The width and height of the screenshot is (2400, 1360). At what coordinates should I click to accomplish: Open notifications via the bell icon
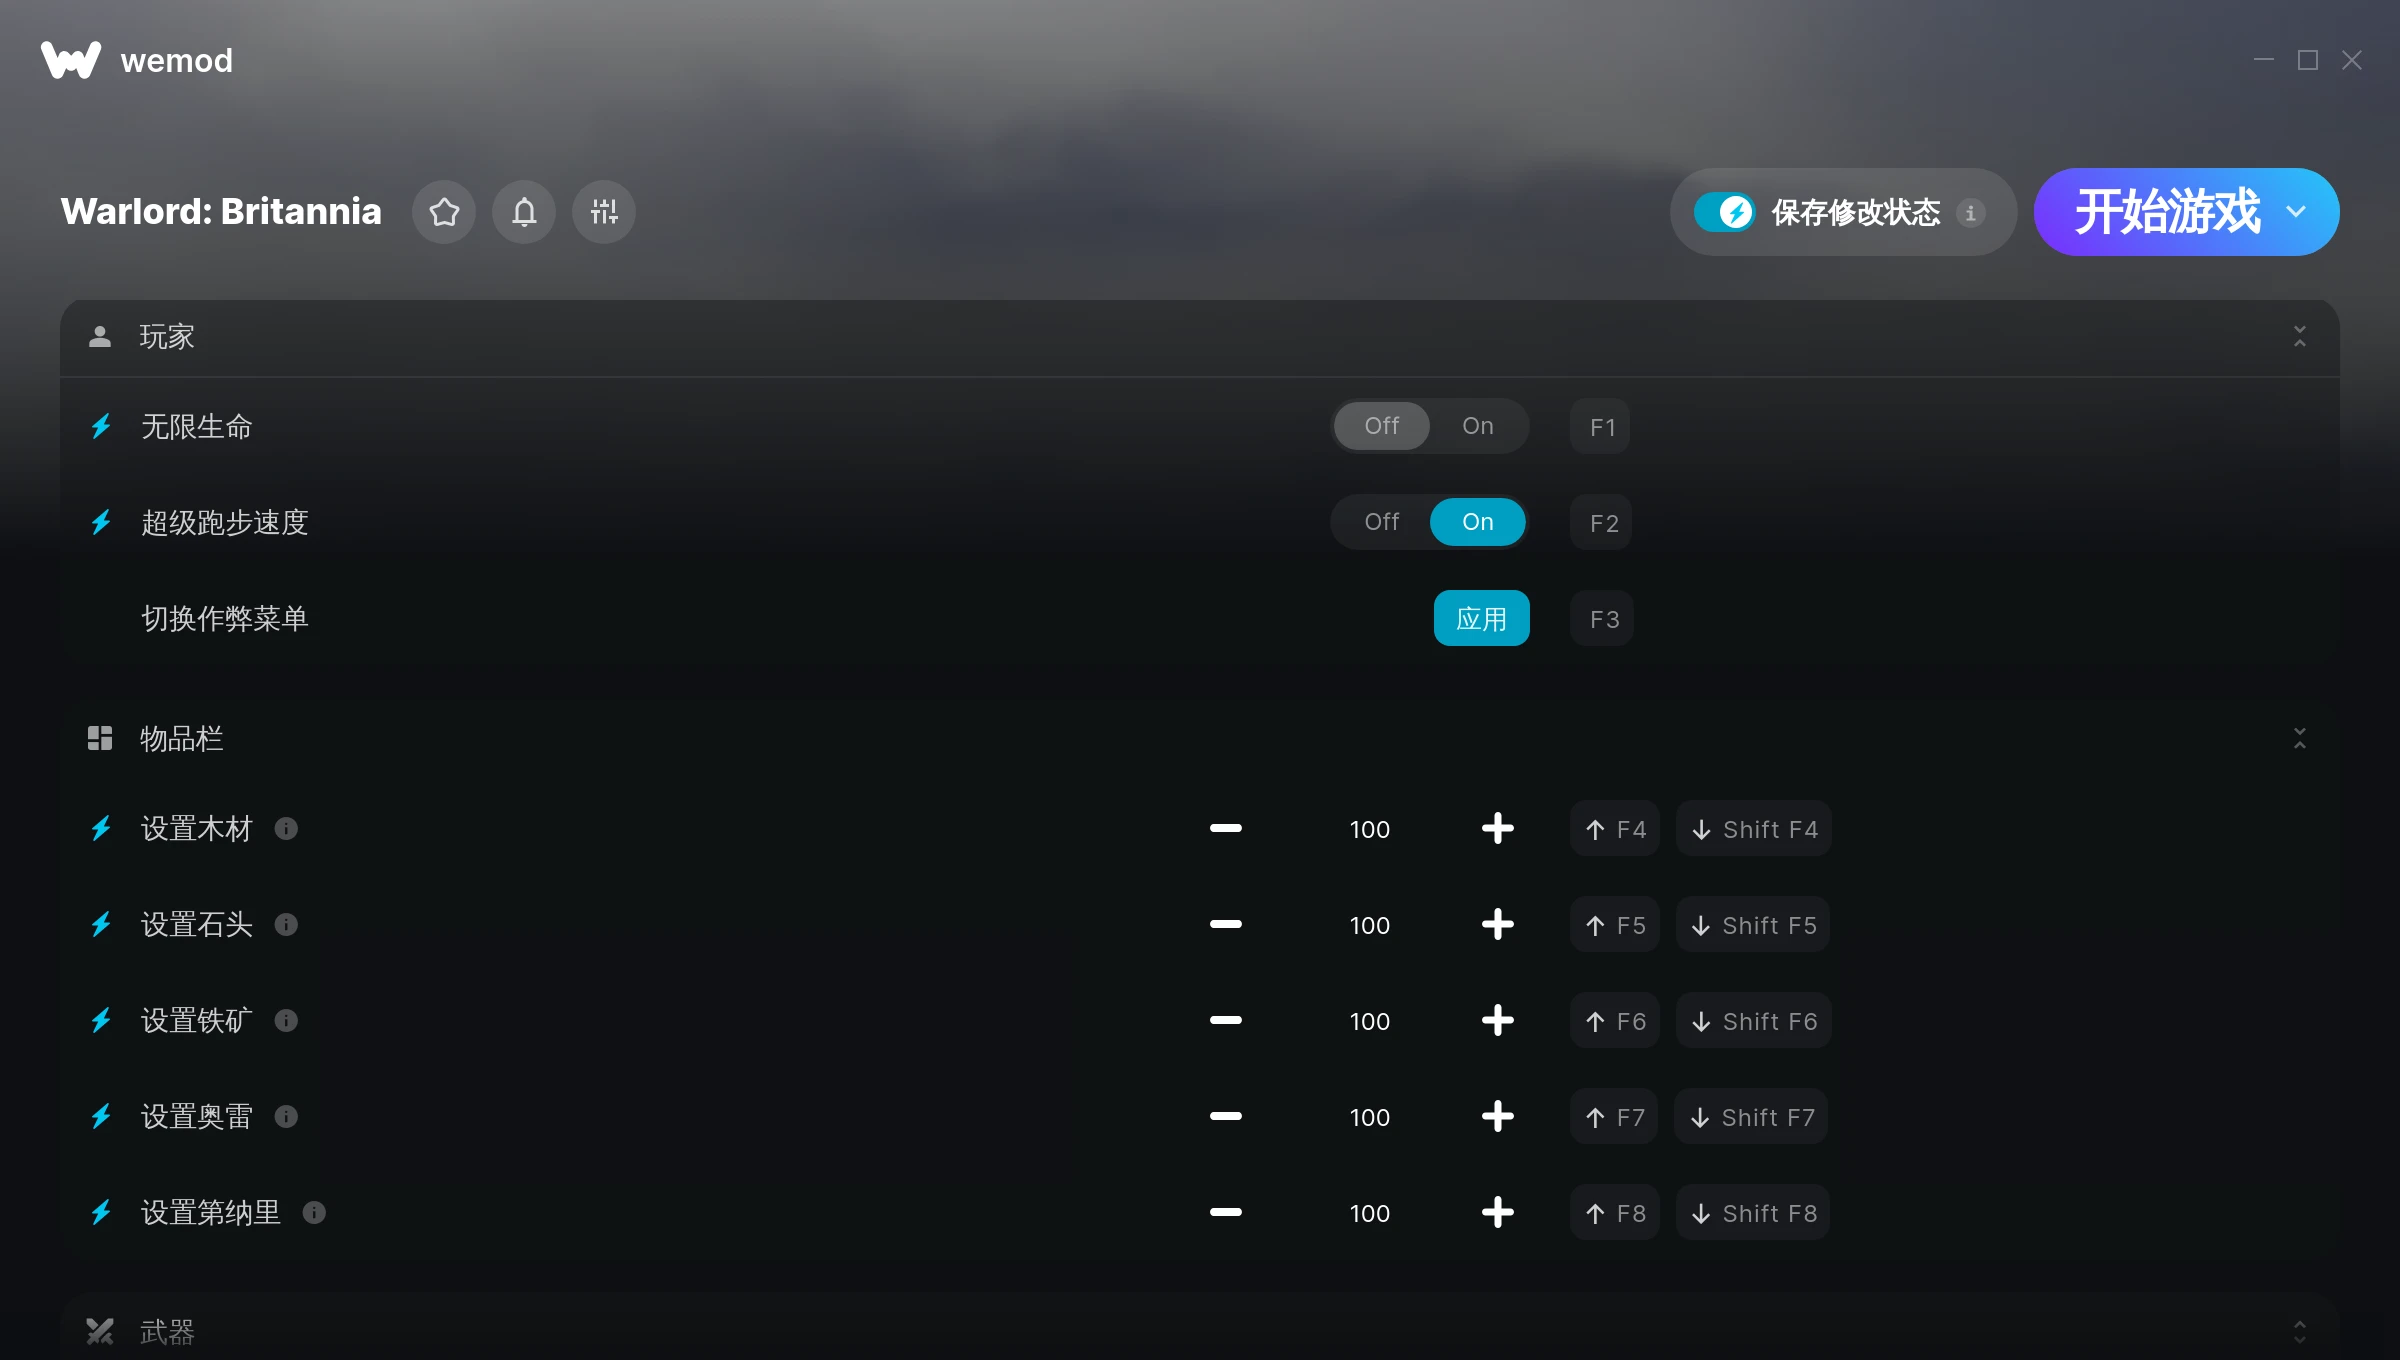pyautogui.click(x=524, y=212)
